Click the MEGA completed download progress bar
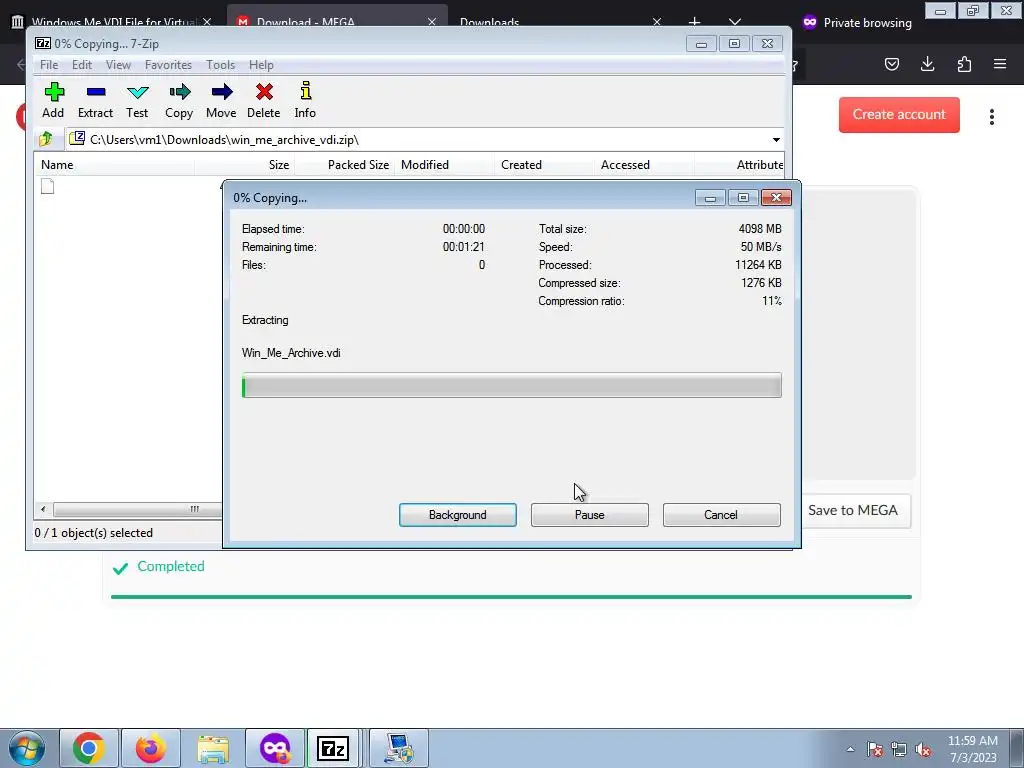The width and height of the screenshot is (1024, 768). point(511,596)
